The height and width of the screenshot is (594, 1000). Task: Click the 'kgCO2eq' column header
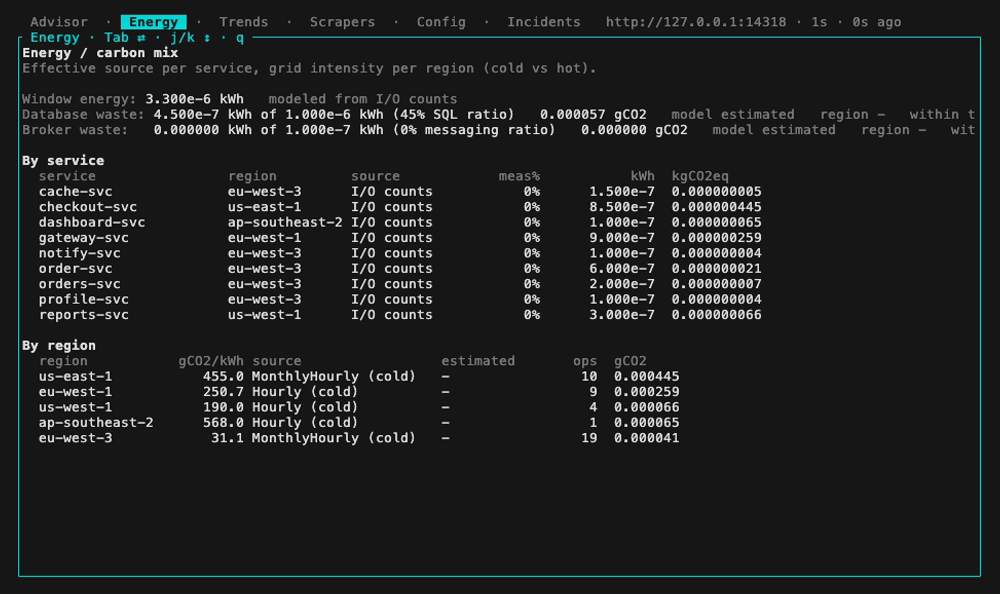700,176
